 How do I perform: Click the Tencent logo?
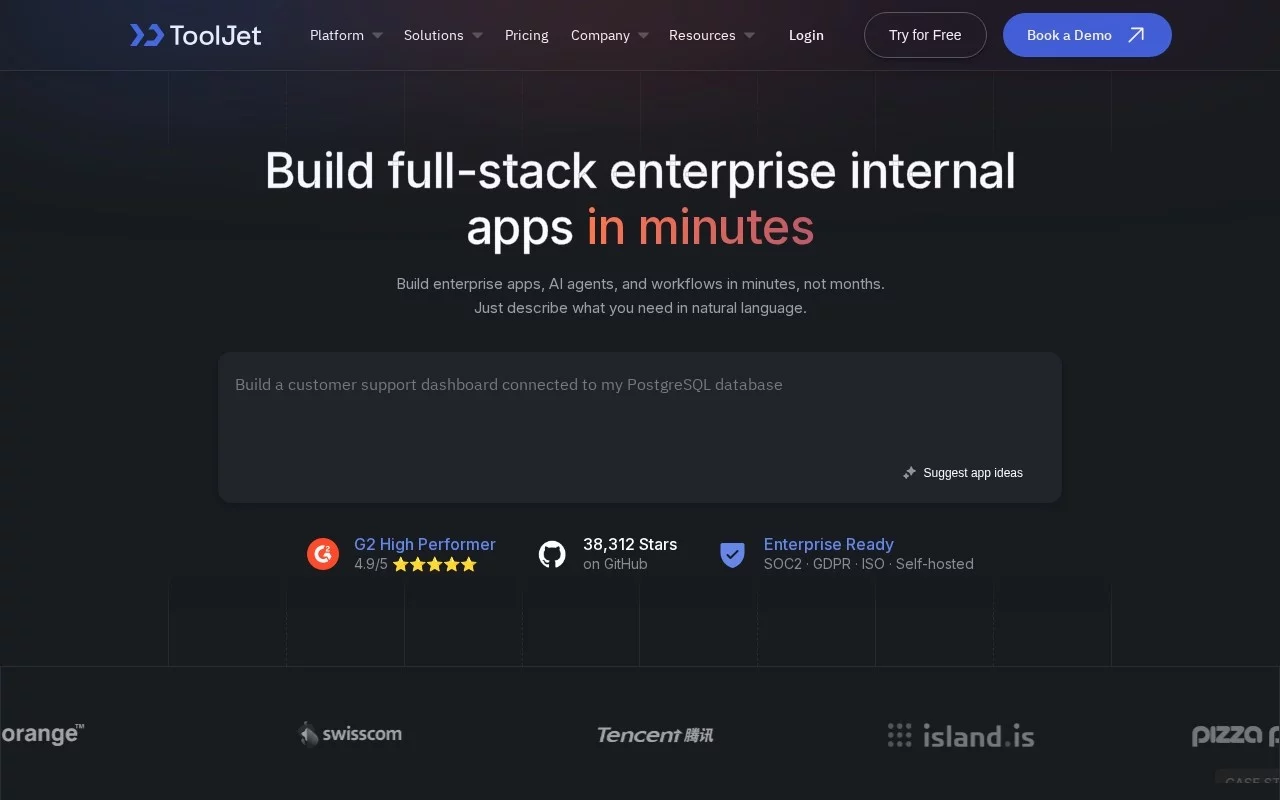tap(655, 735)
